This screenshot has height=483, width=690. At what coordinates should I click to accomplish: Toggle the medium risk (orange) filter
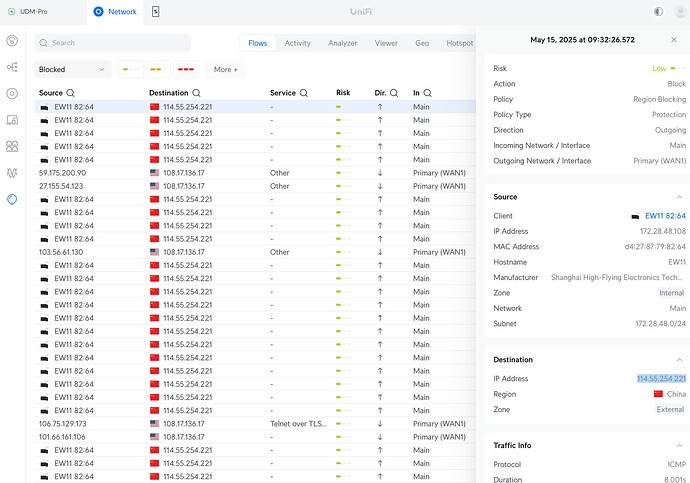156,69
